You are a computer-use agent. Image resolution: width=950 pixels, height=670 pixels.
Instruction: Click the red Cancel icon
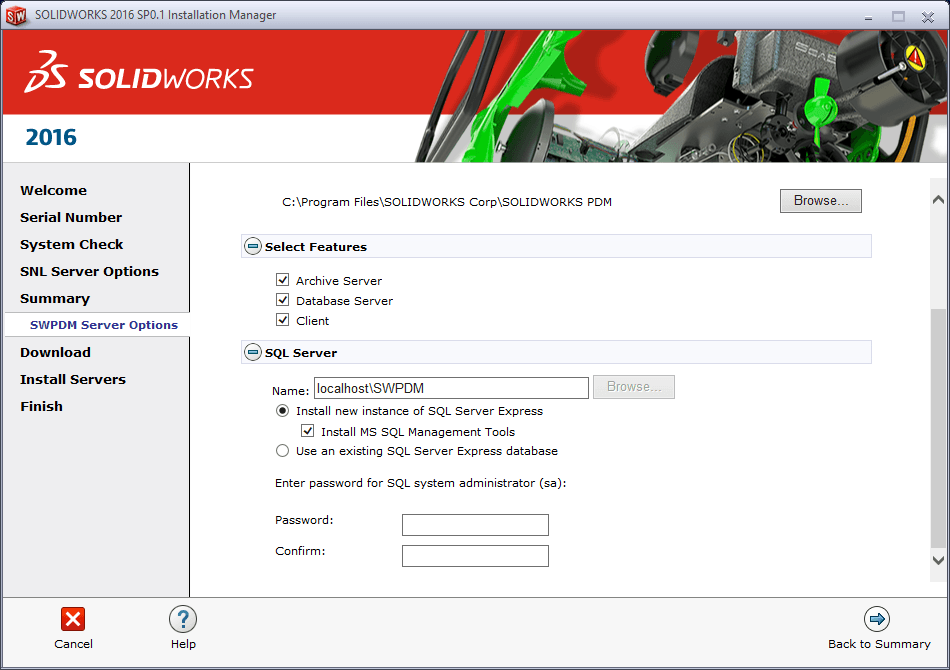(73, 619)
